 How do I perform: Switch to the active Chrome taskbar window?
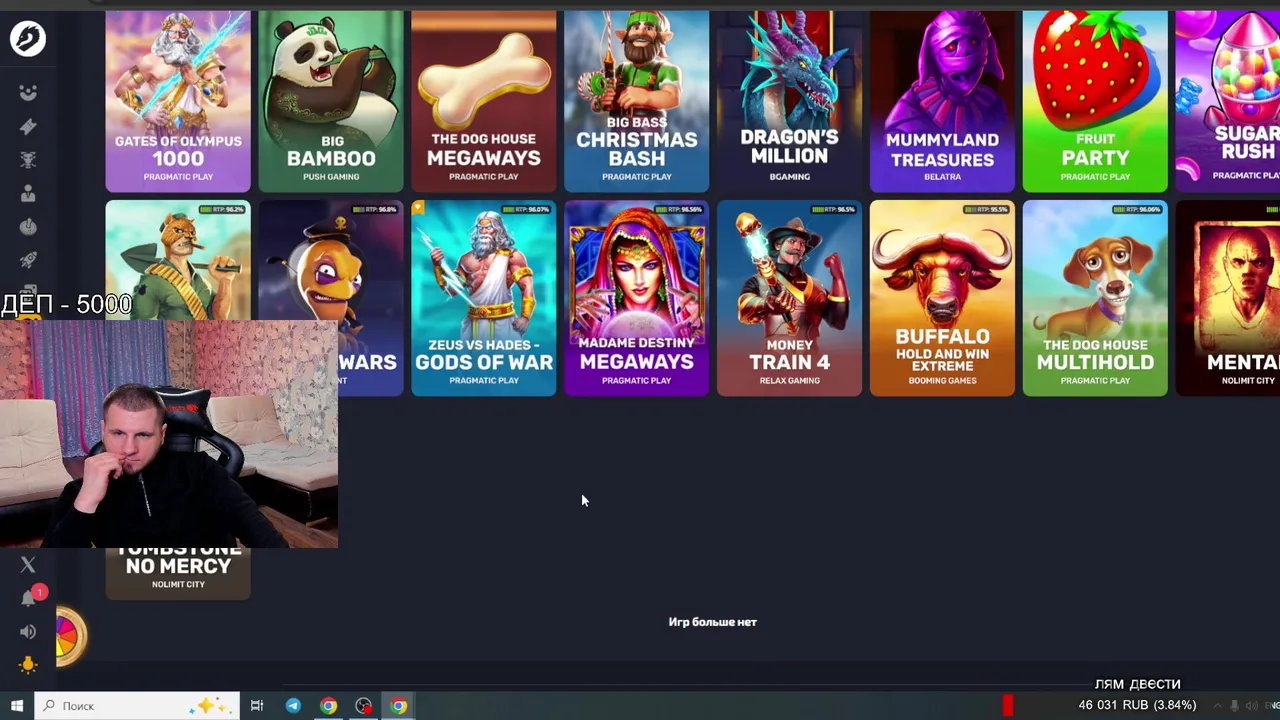pos(399,706)
